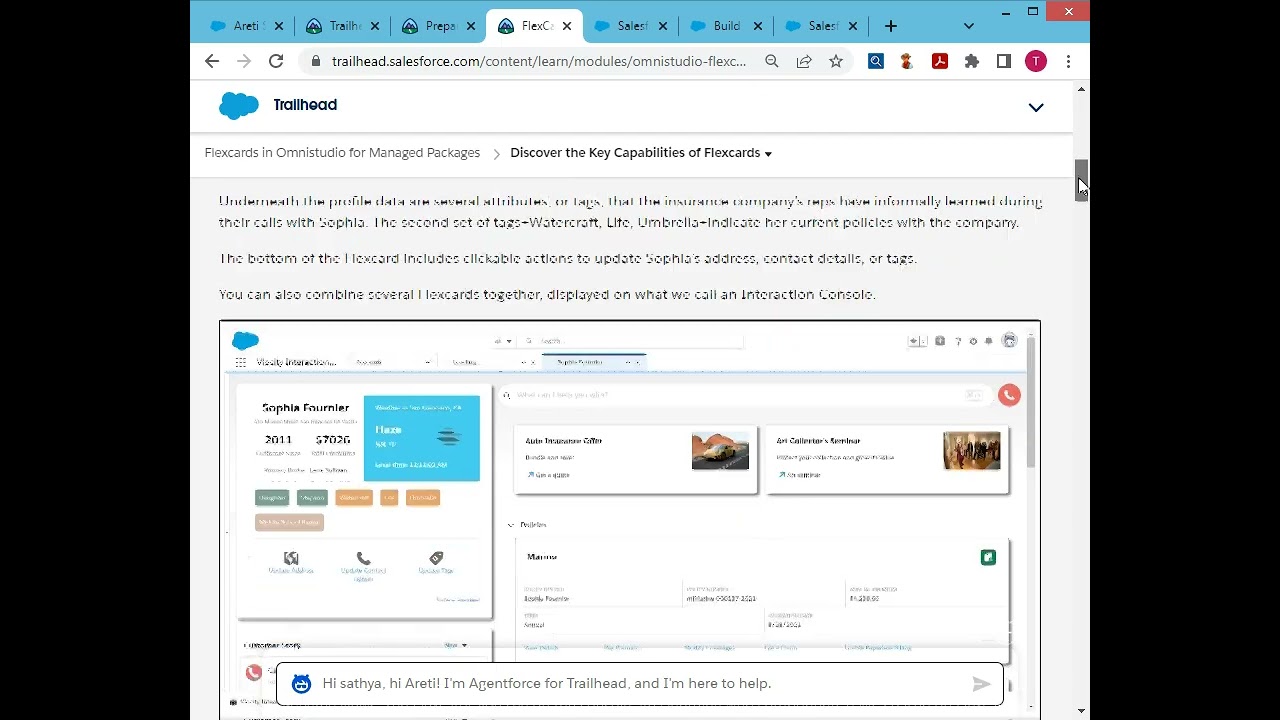The image size is (1280, 720).
Task: Click the Trailhead Salesforce cloud logo
Action: click(x=239, y=105)
